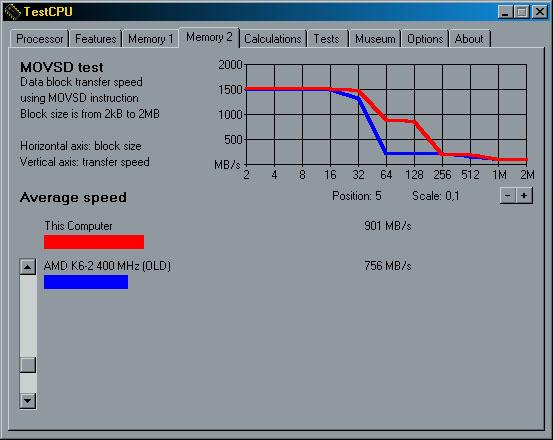
Task: Switch to the Museum tab
Action: [x=375, y=38]
